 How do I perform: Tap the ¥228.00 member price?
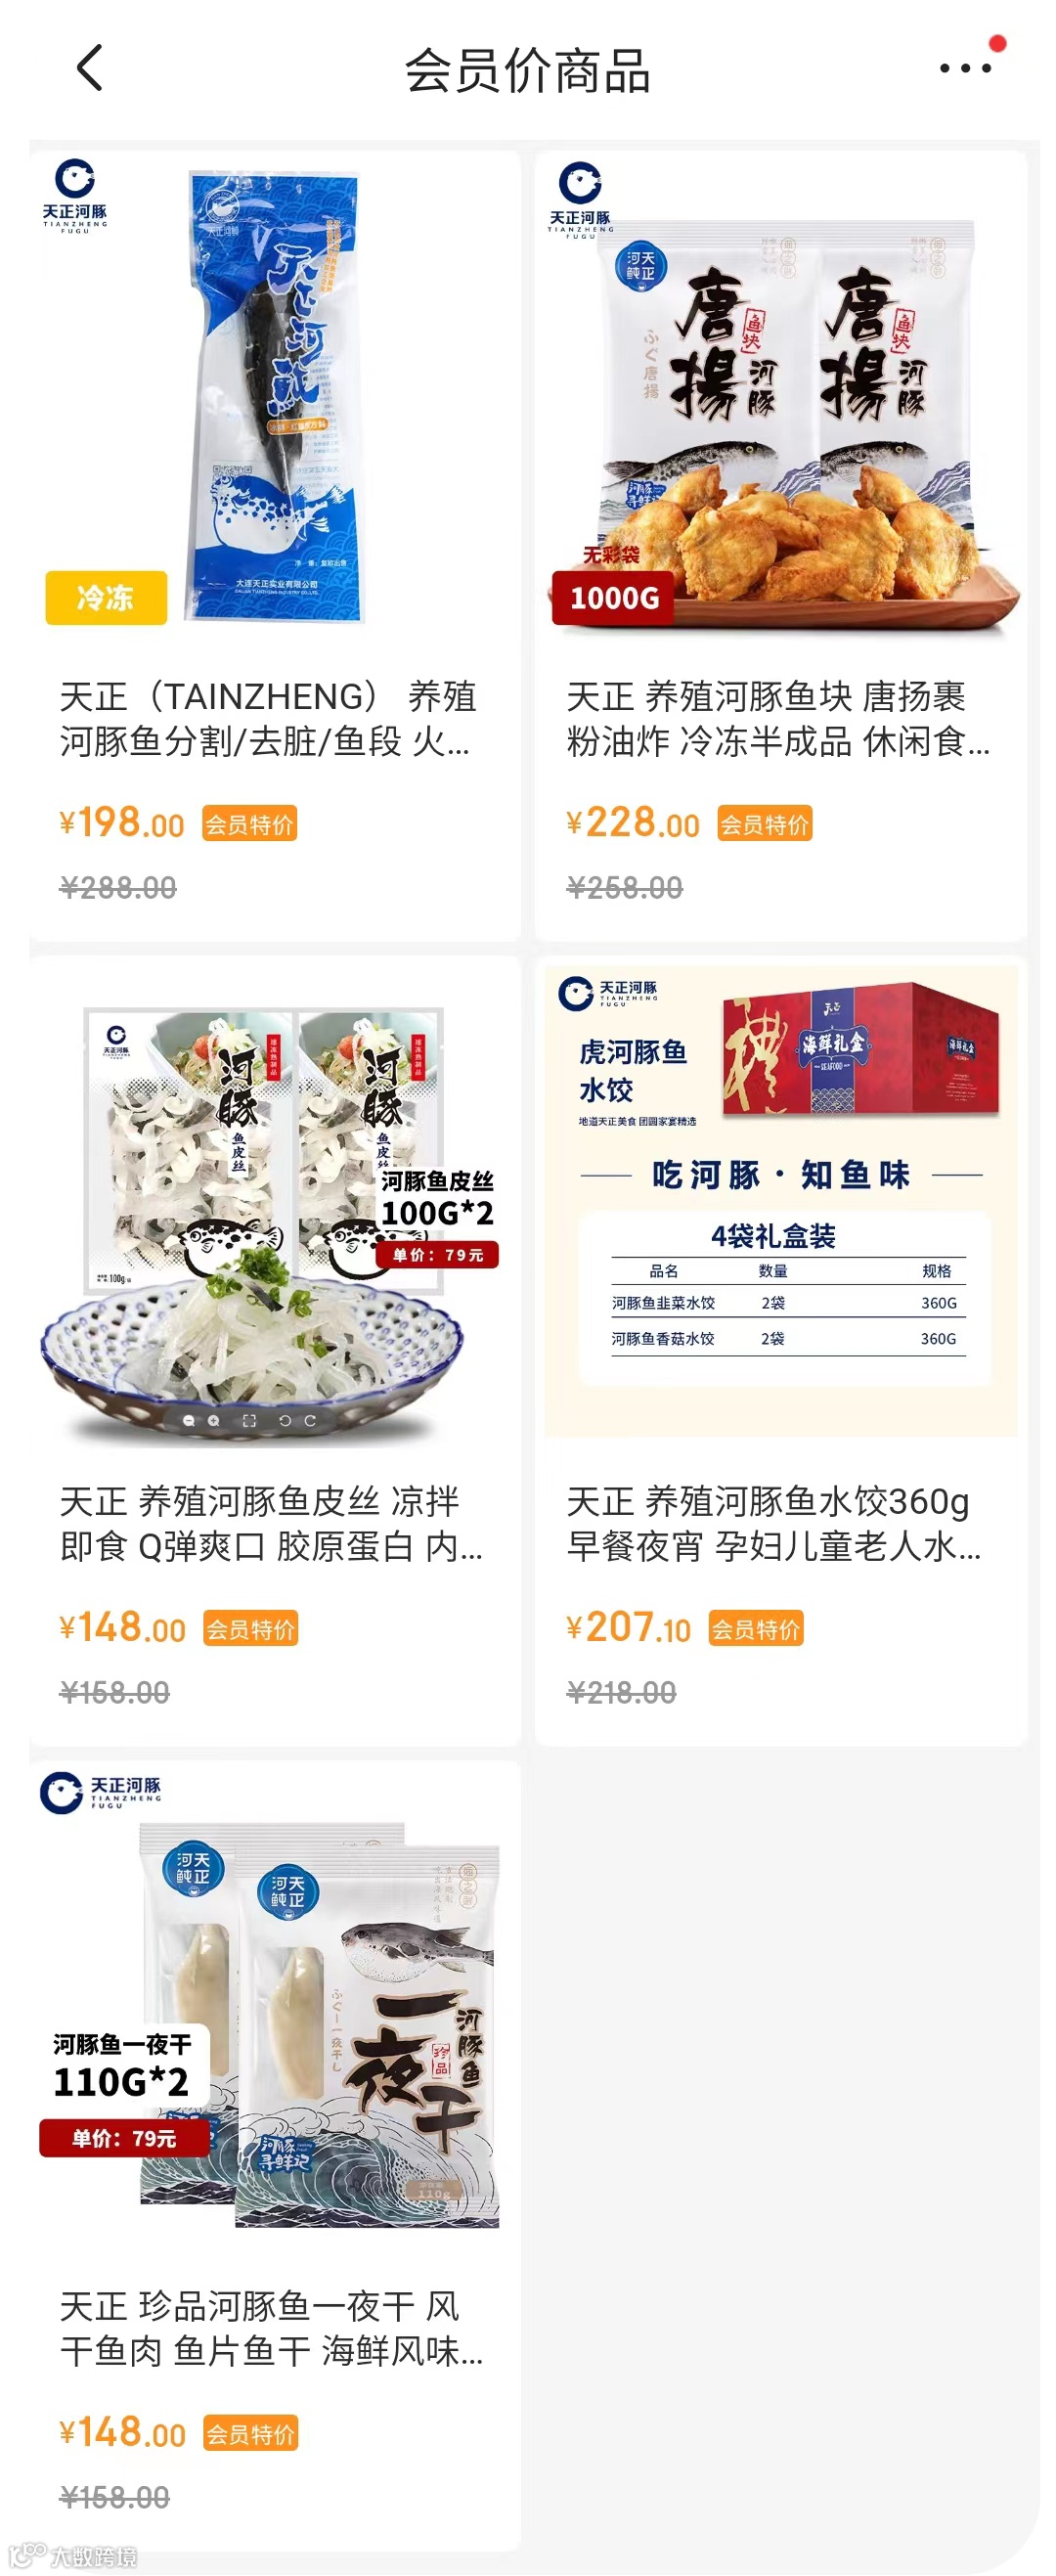633,824
